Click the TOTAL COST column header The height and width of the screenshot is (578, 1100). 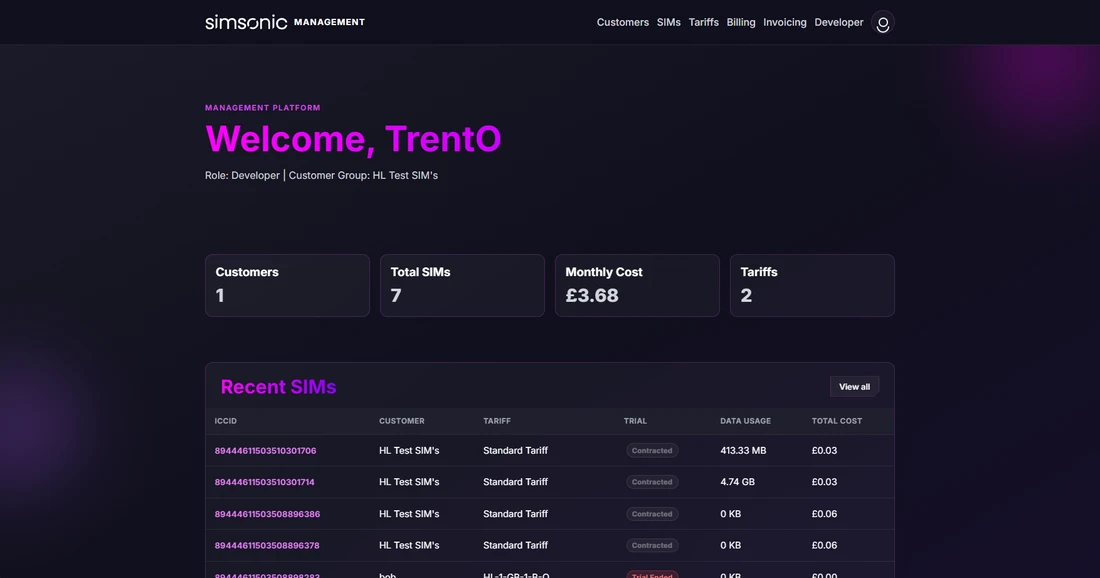pos(837,421)
